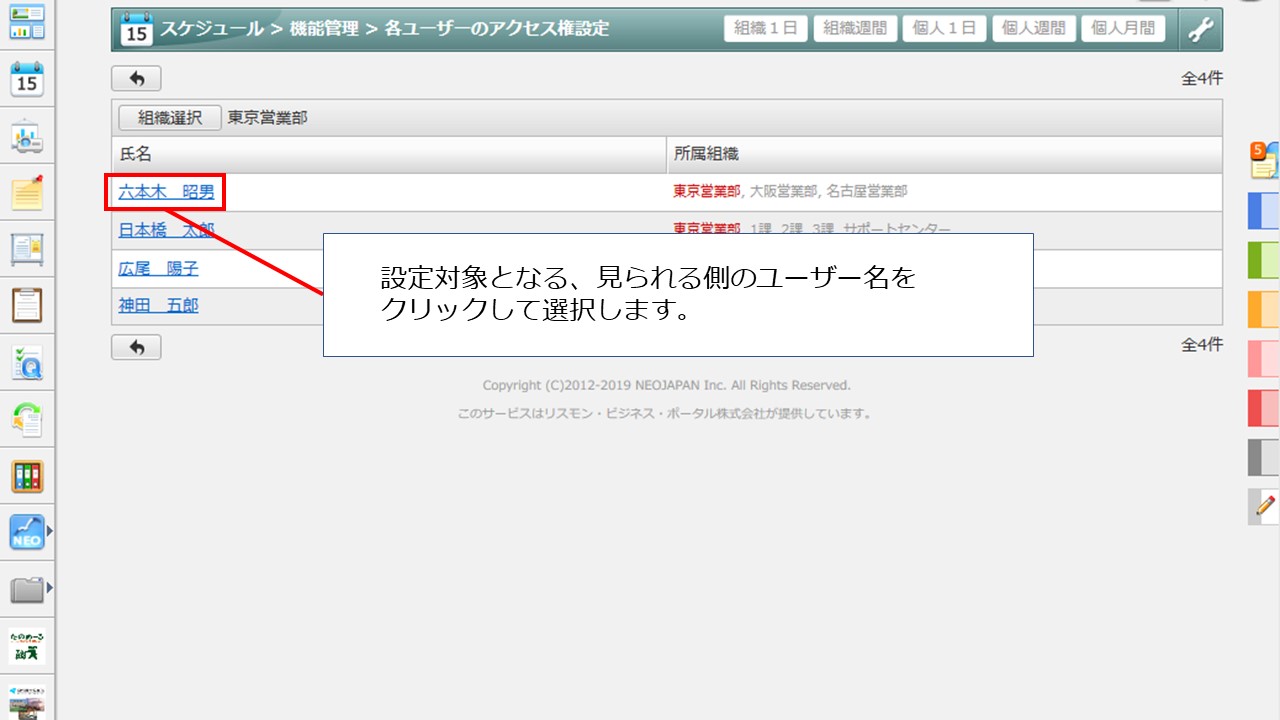Viewport: 1280px width, 720px height.
Task: Switch to the 組織週間 view
Action: coord(855,29)
